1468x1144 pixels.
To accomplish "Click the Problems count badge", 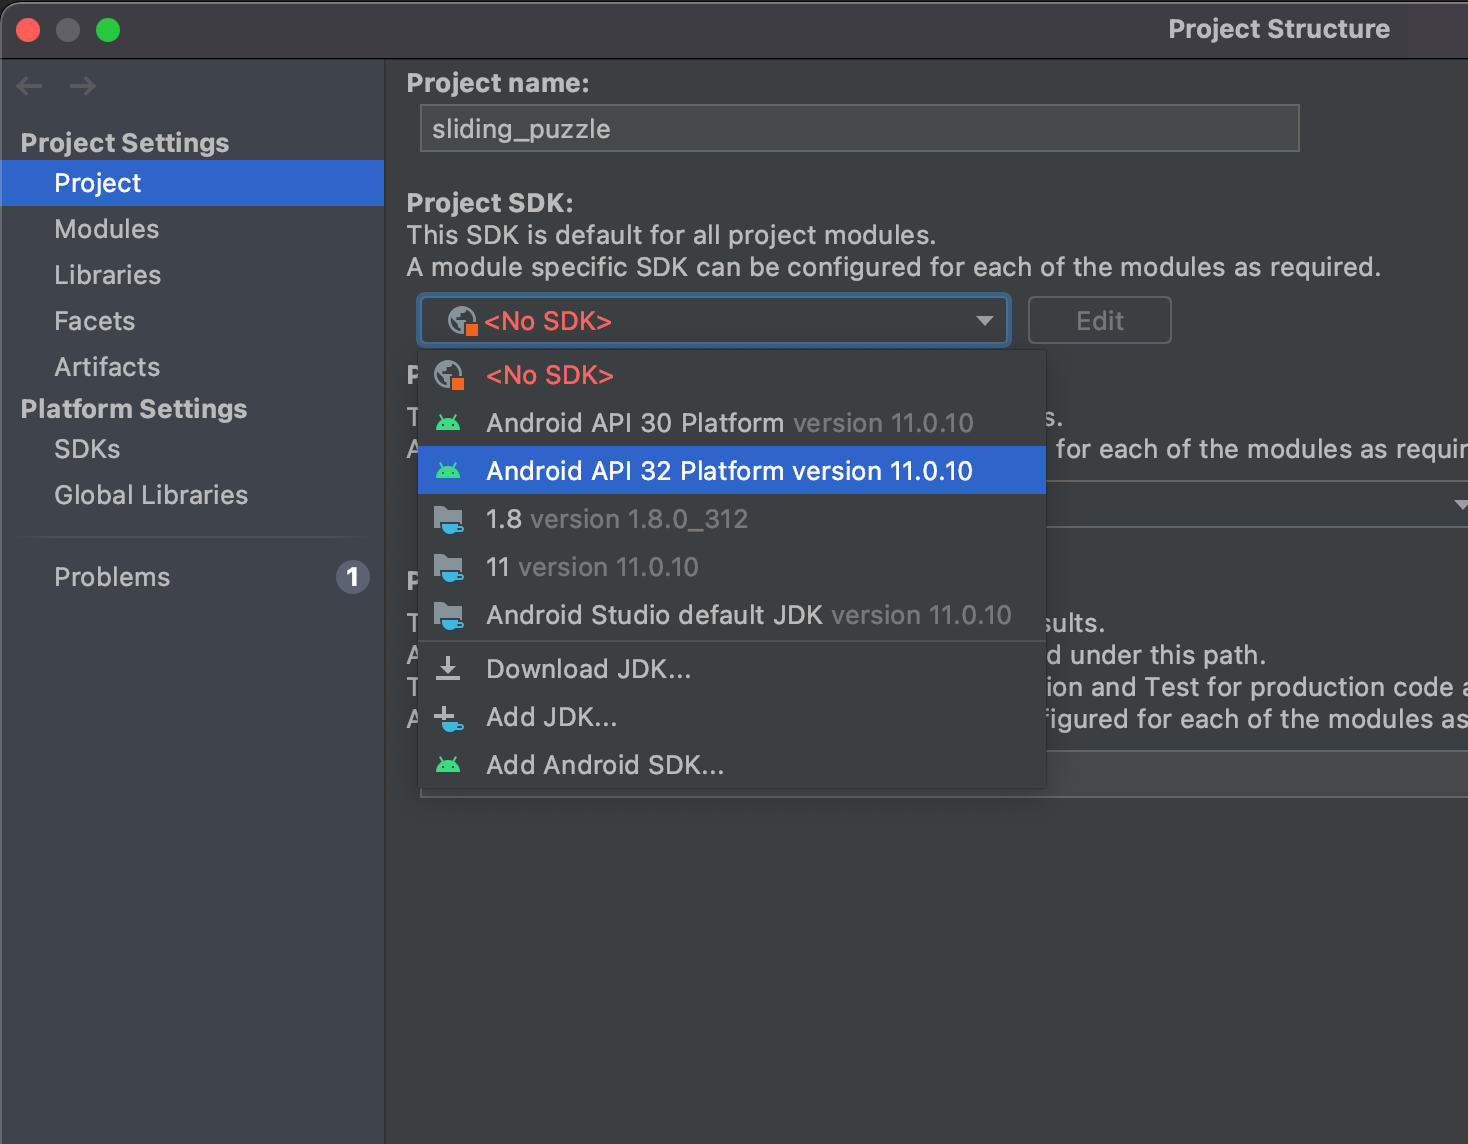I will 352,577.
